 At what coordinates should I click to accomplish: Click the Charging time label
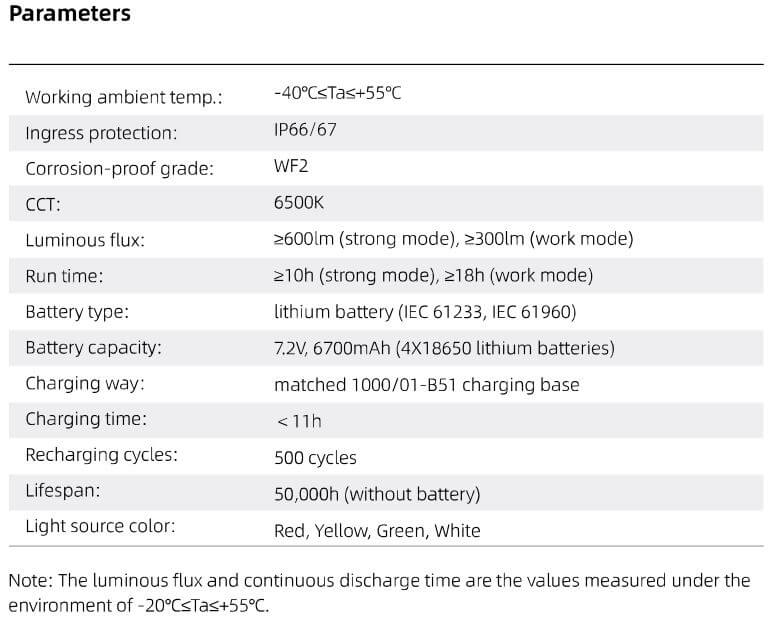click(86, 419)
